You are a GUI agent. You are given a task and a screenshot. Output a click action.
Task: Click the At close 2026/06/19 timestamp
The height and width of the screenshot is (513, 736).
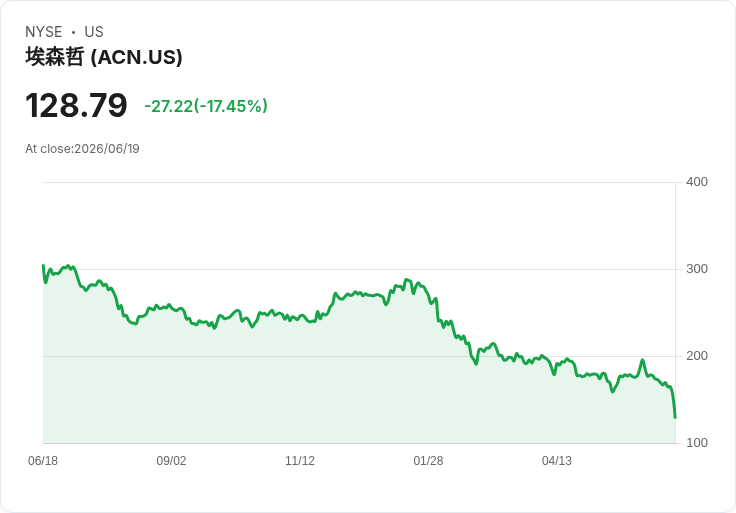82,149
